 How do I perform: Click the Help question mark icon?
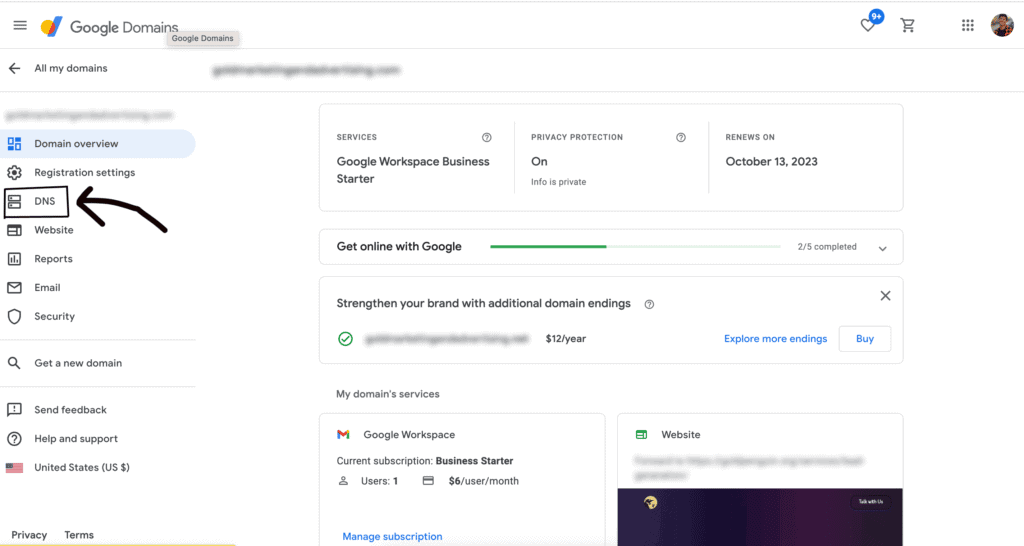click(14, 439)
